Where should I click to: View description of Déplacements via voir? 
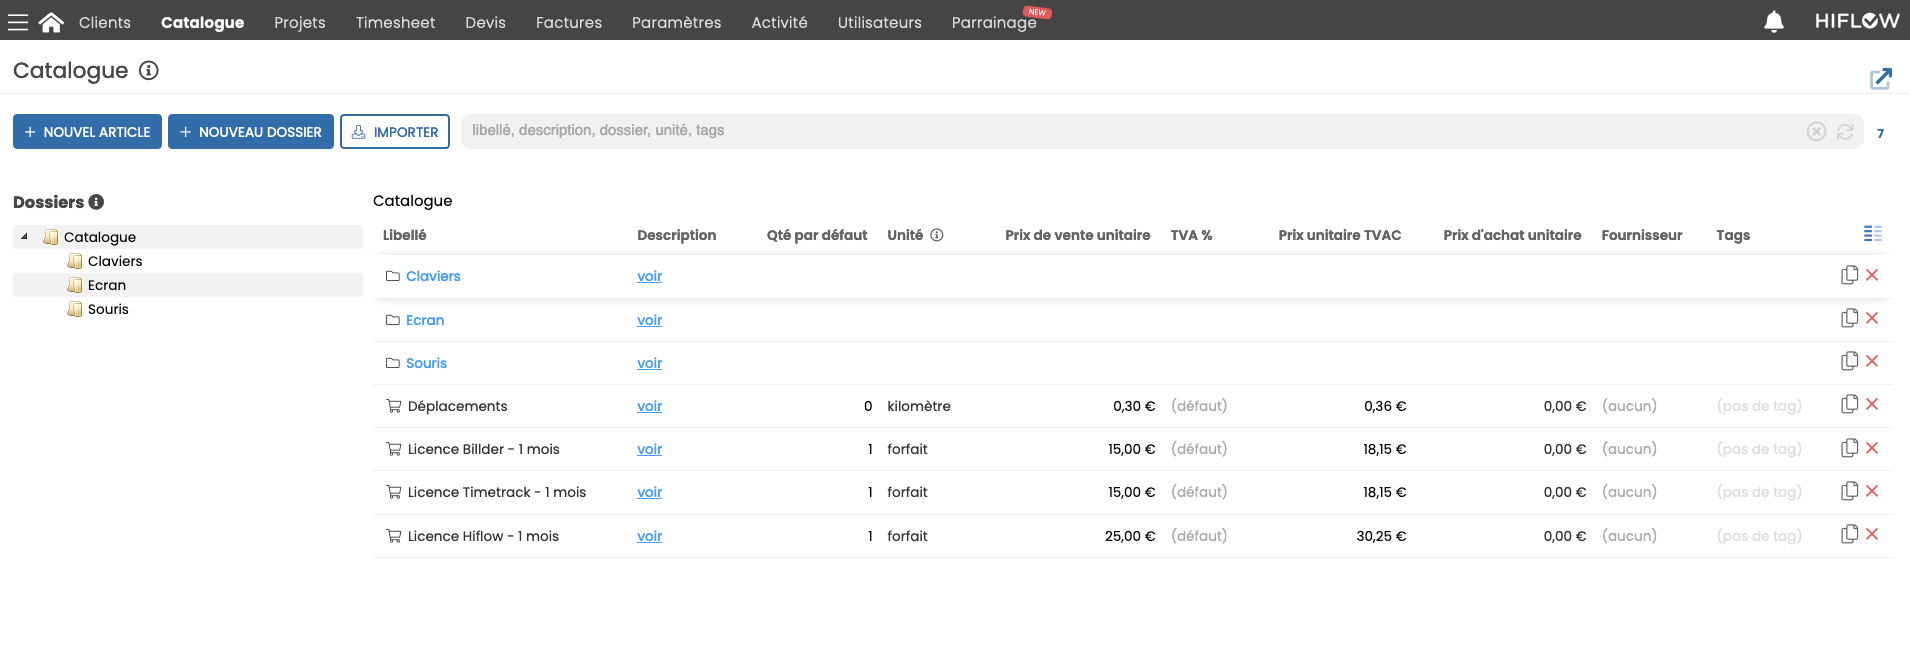[x=650, y=406]
